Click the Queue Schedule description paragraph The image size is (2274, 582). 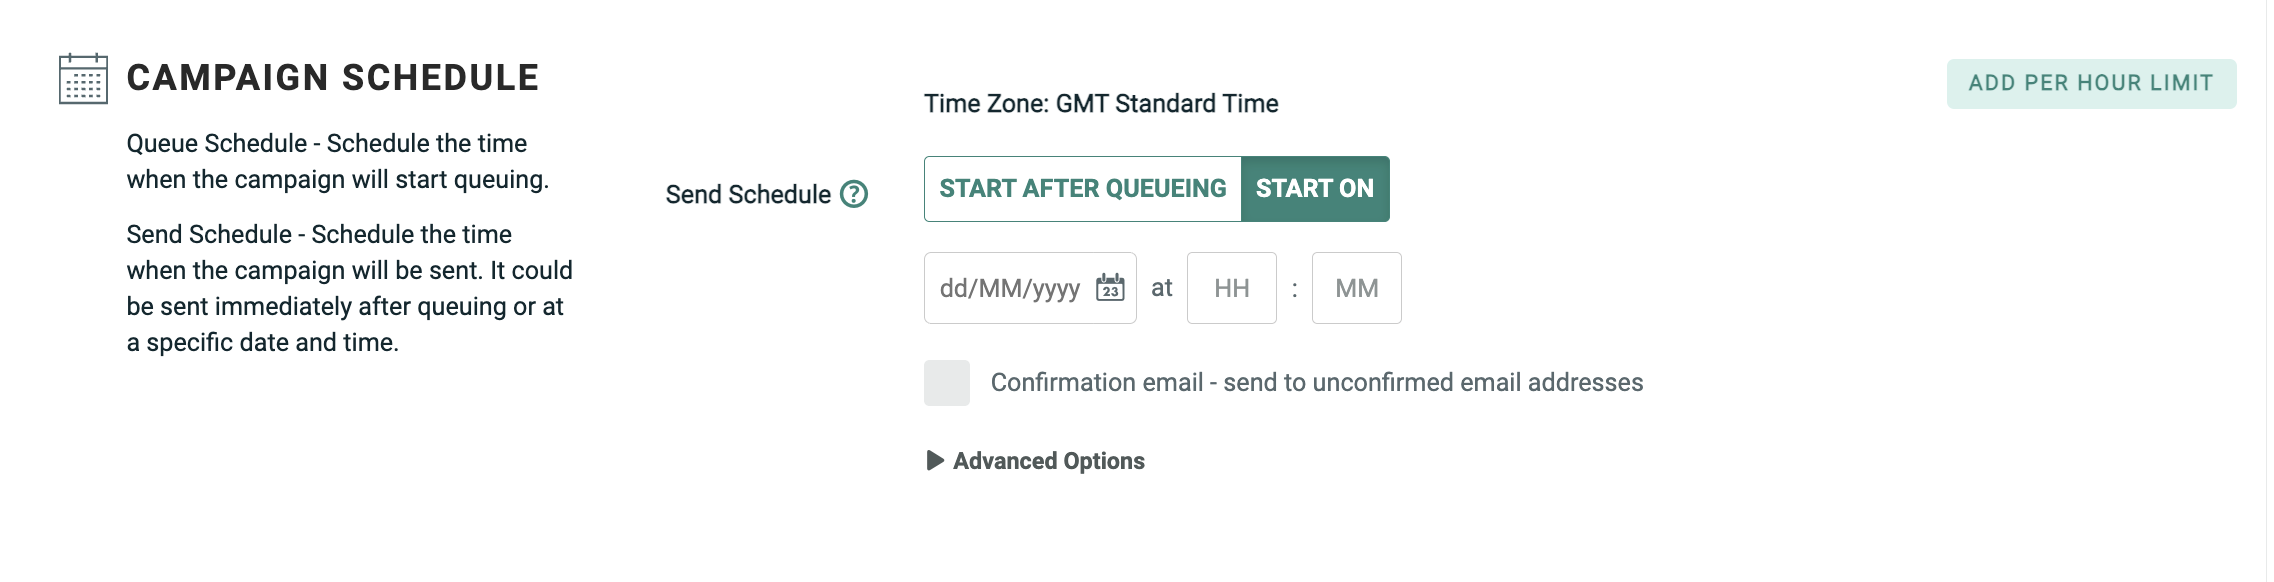pyautogui.click(x=338, y=162)
